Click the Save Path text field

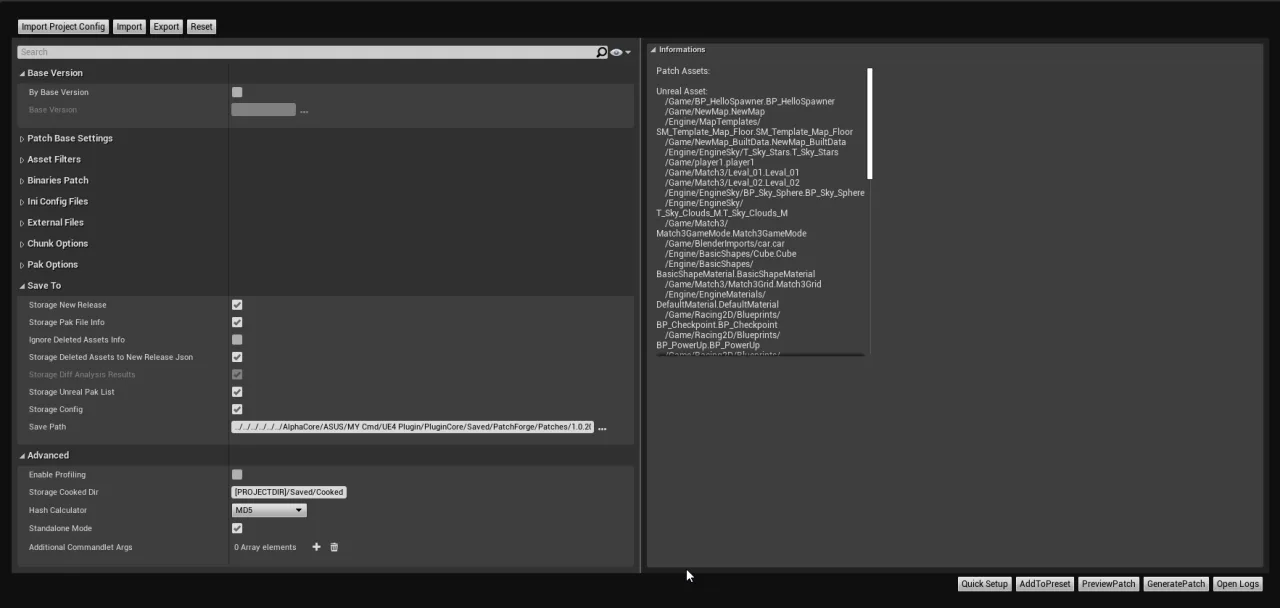[413, 427]
